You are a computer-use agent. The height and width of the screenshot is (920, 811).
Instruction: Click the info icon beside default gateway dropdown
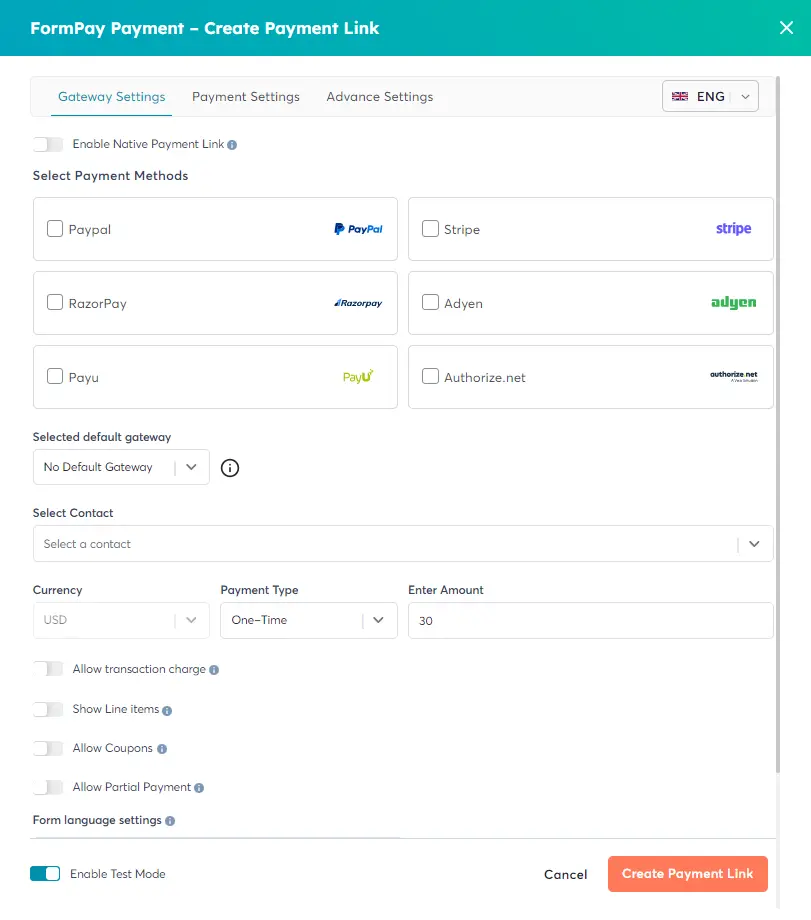coord(229,467)
